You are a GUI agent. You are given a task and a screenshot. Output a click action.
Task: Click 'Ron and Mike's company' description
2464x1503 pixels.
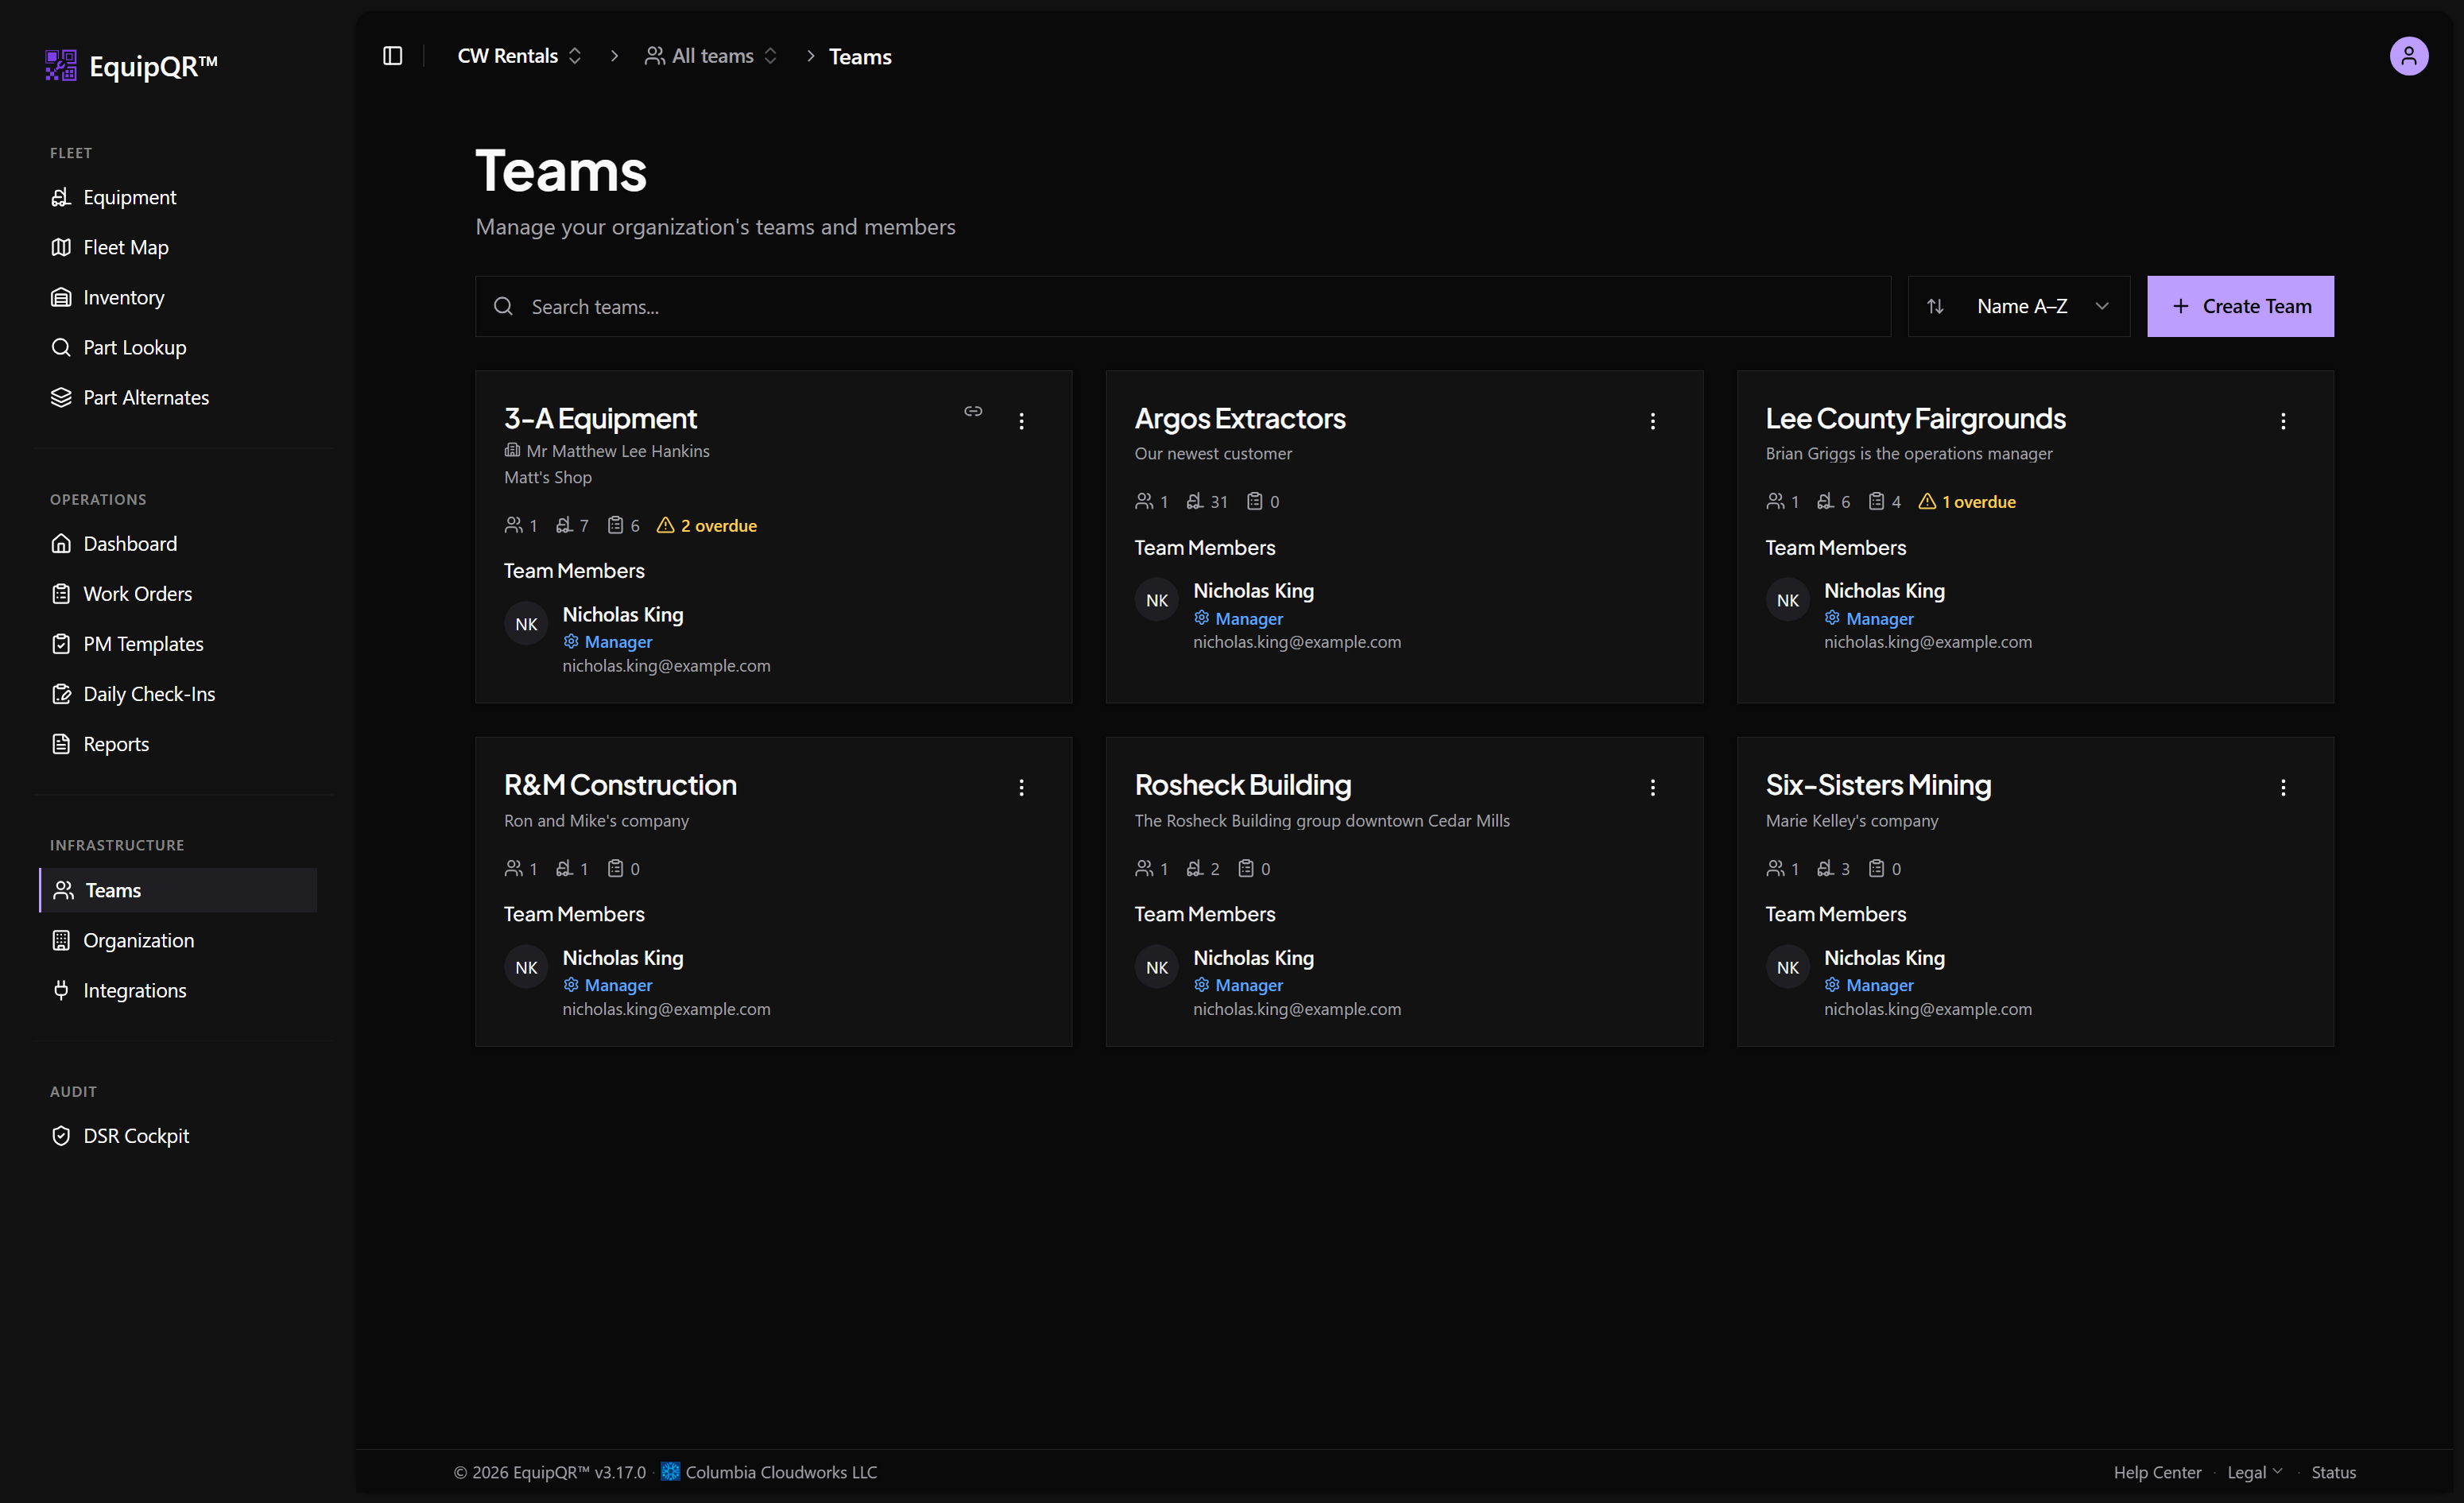(x=596, y=820)
